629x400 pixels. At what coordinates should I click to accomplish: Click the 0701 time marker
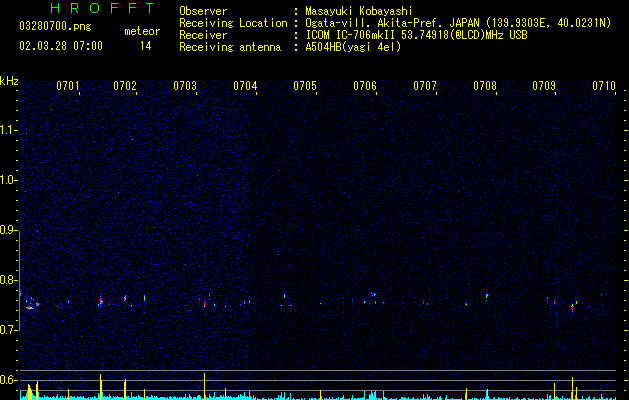67,86
